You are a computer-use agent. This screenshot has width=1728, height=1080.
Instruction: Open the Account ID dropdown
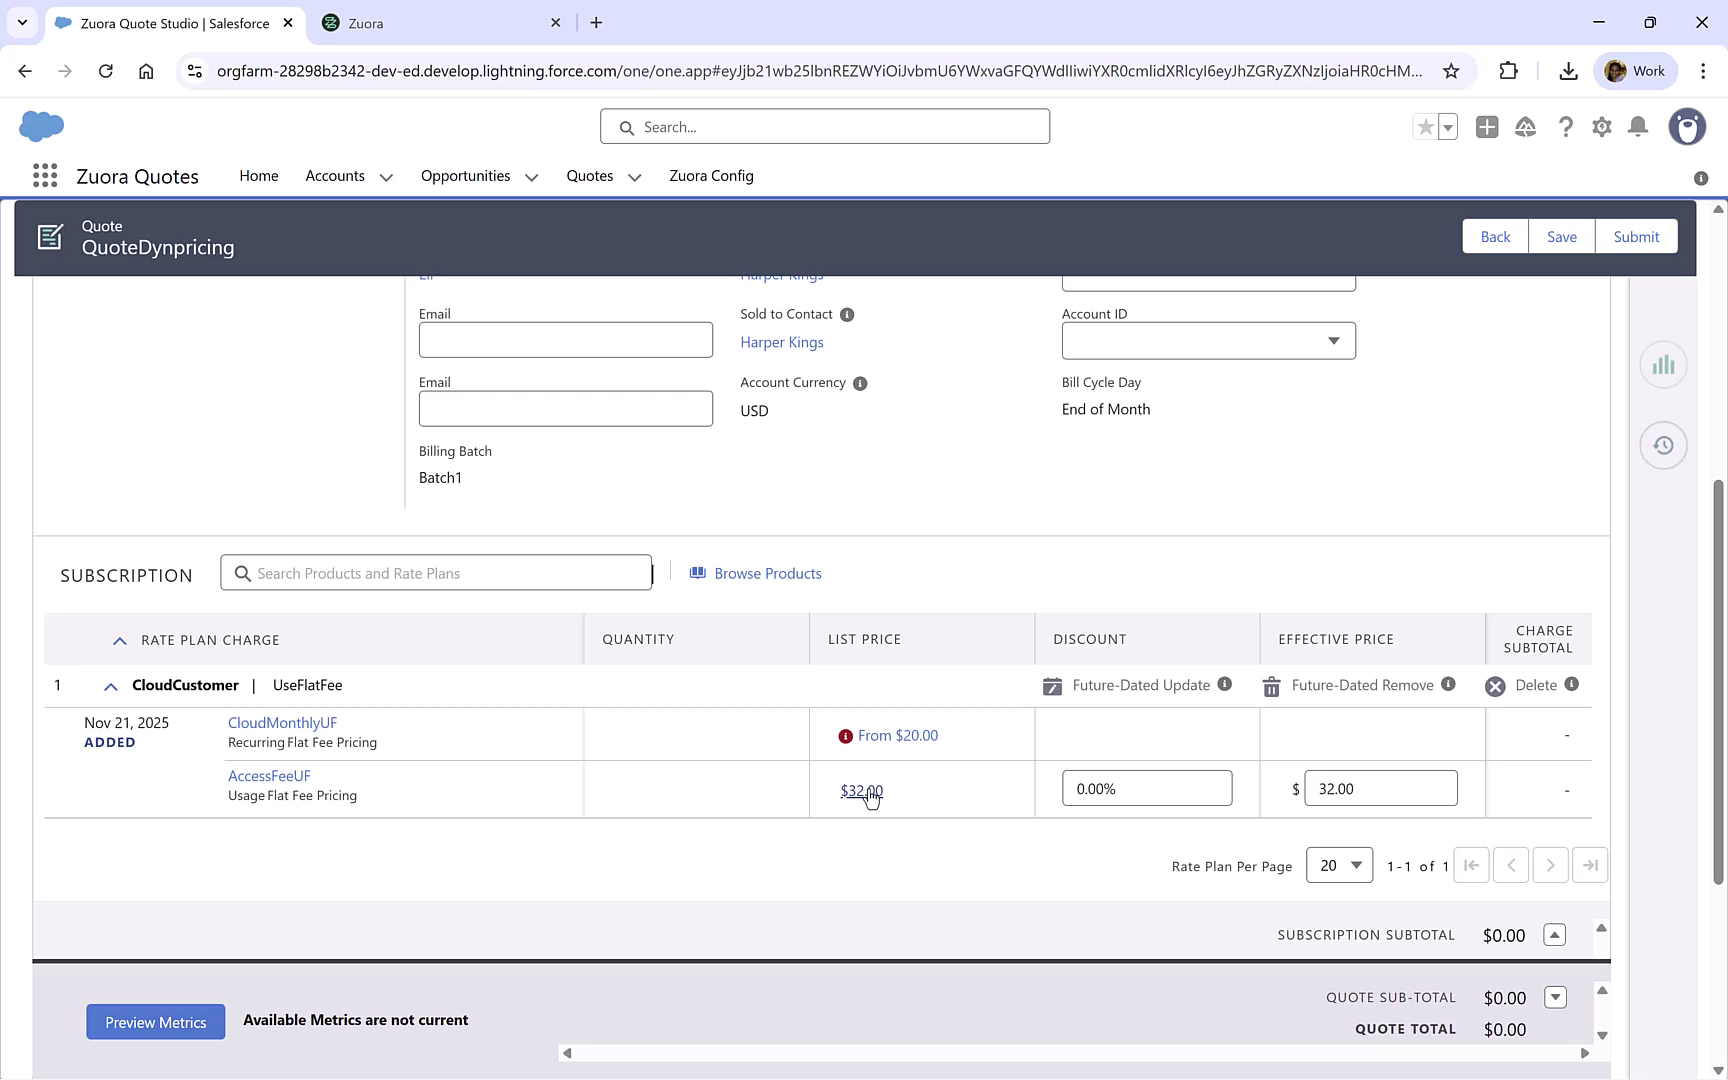pyautogui.click(x=1334, y=340)
